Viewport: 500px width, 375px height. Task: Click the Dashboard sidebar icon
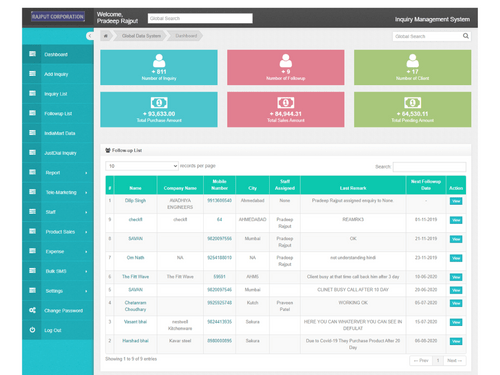pos(32,54)
